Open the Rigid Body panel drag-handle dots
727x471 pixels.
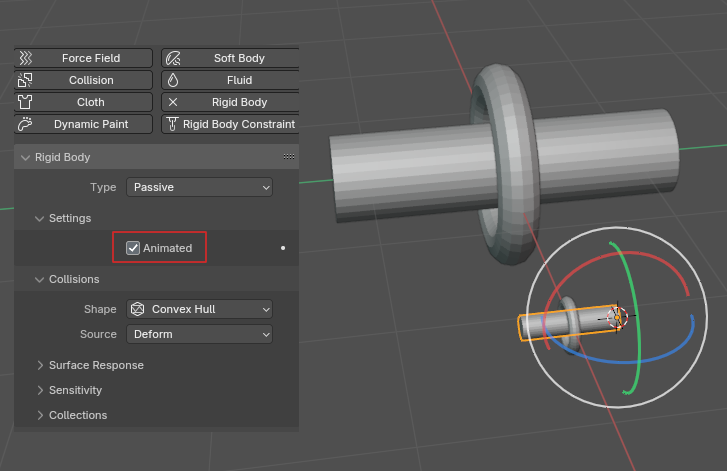point(289,157)
